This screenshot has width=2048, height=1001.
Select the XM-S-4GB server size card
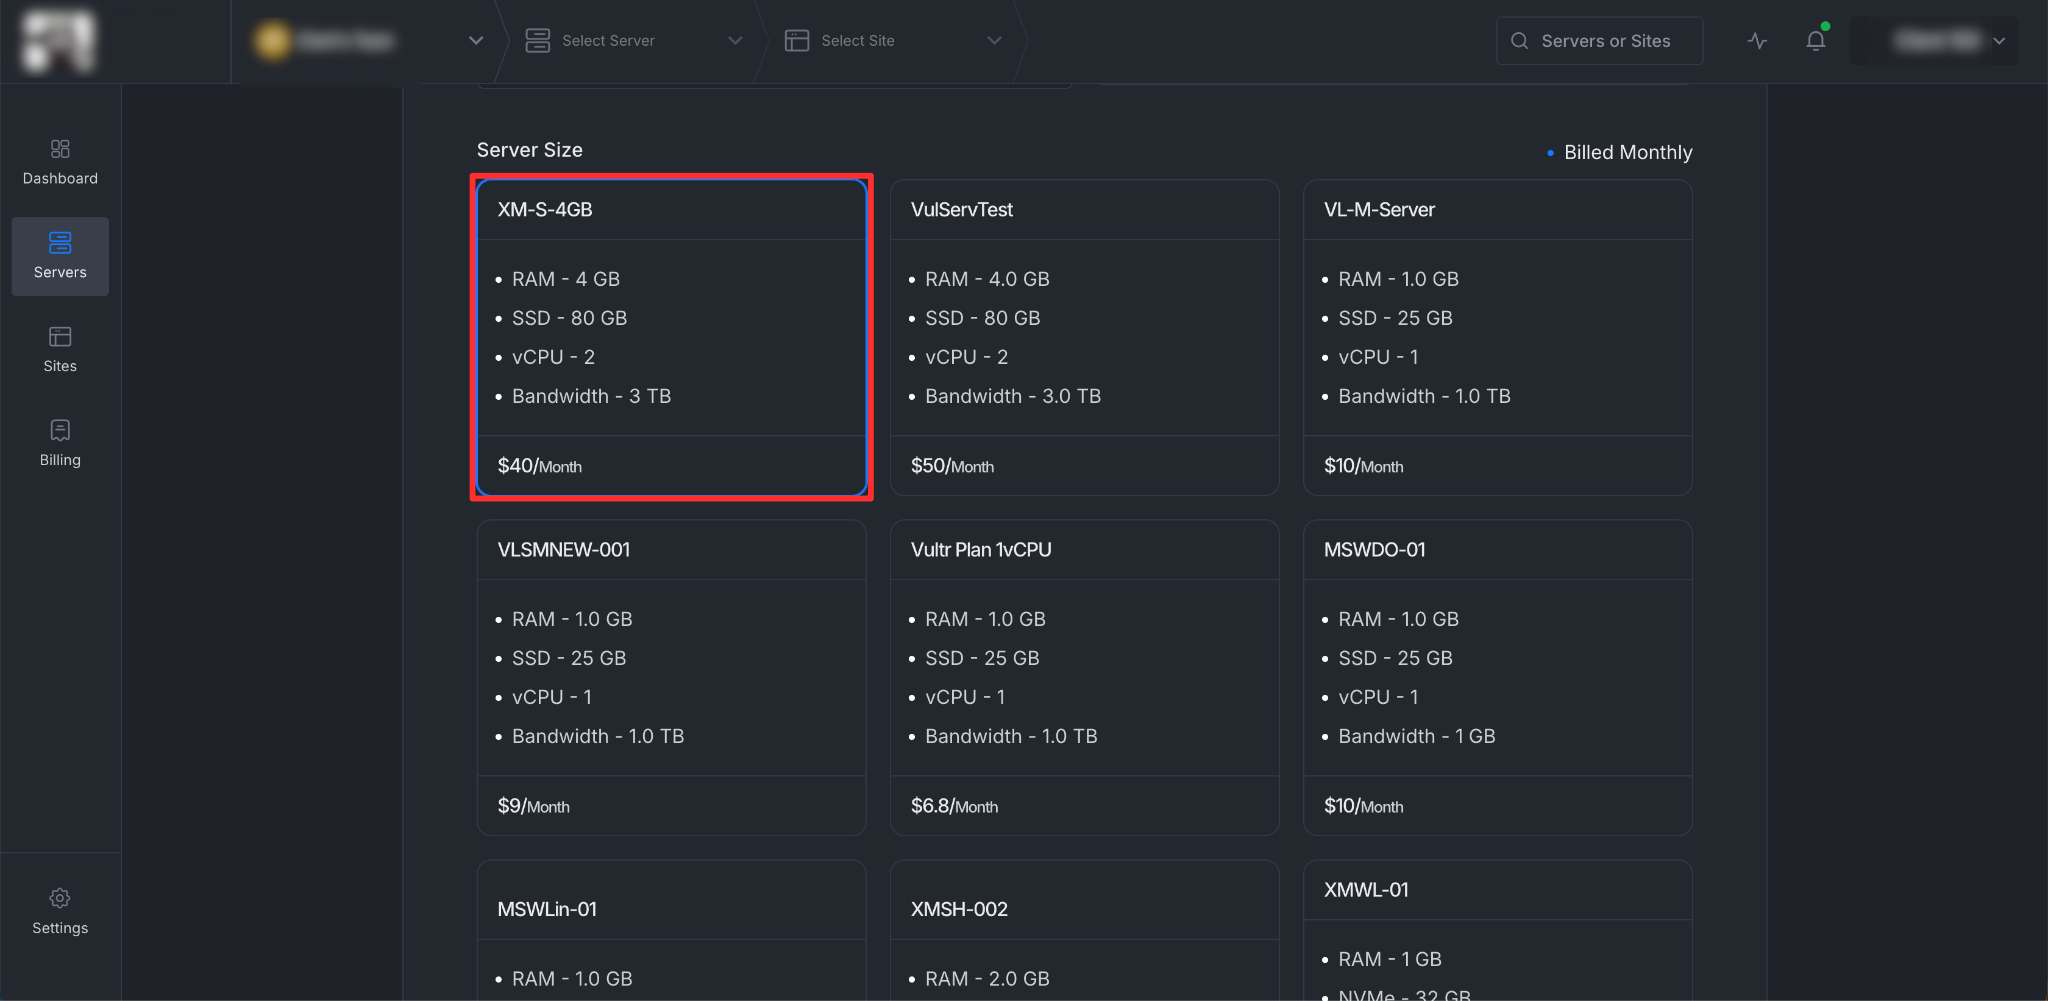pos(671,337)
